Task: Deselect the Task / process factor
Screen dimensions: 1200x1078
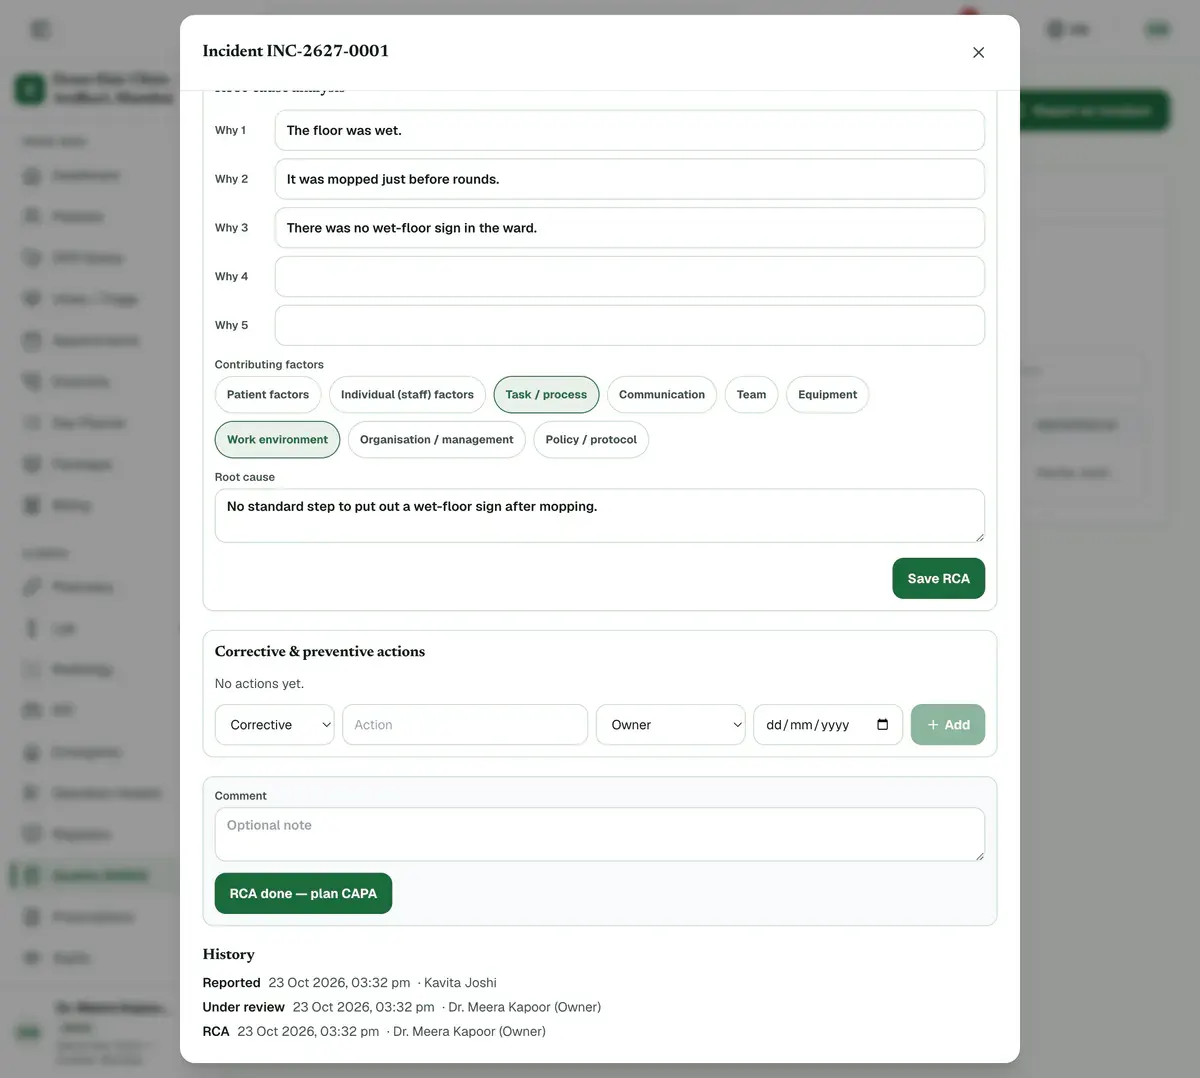Action: coord(546,394)
